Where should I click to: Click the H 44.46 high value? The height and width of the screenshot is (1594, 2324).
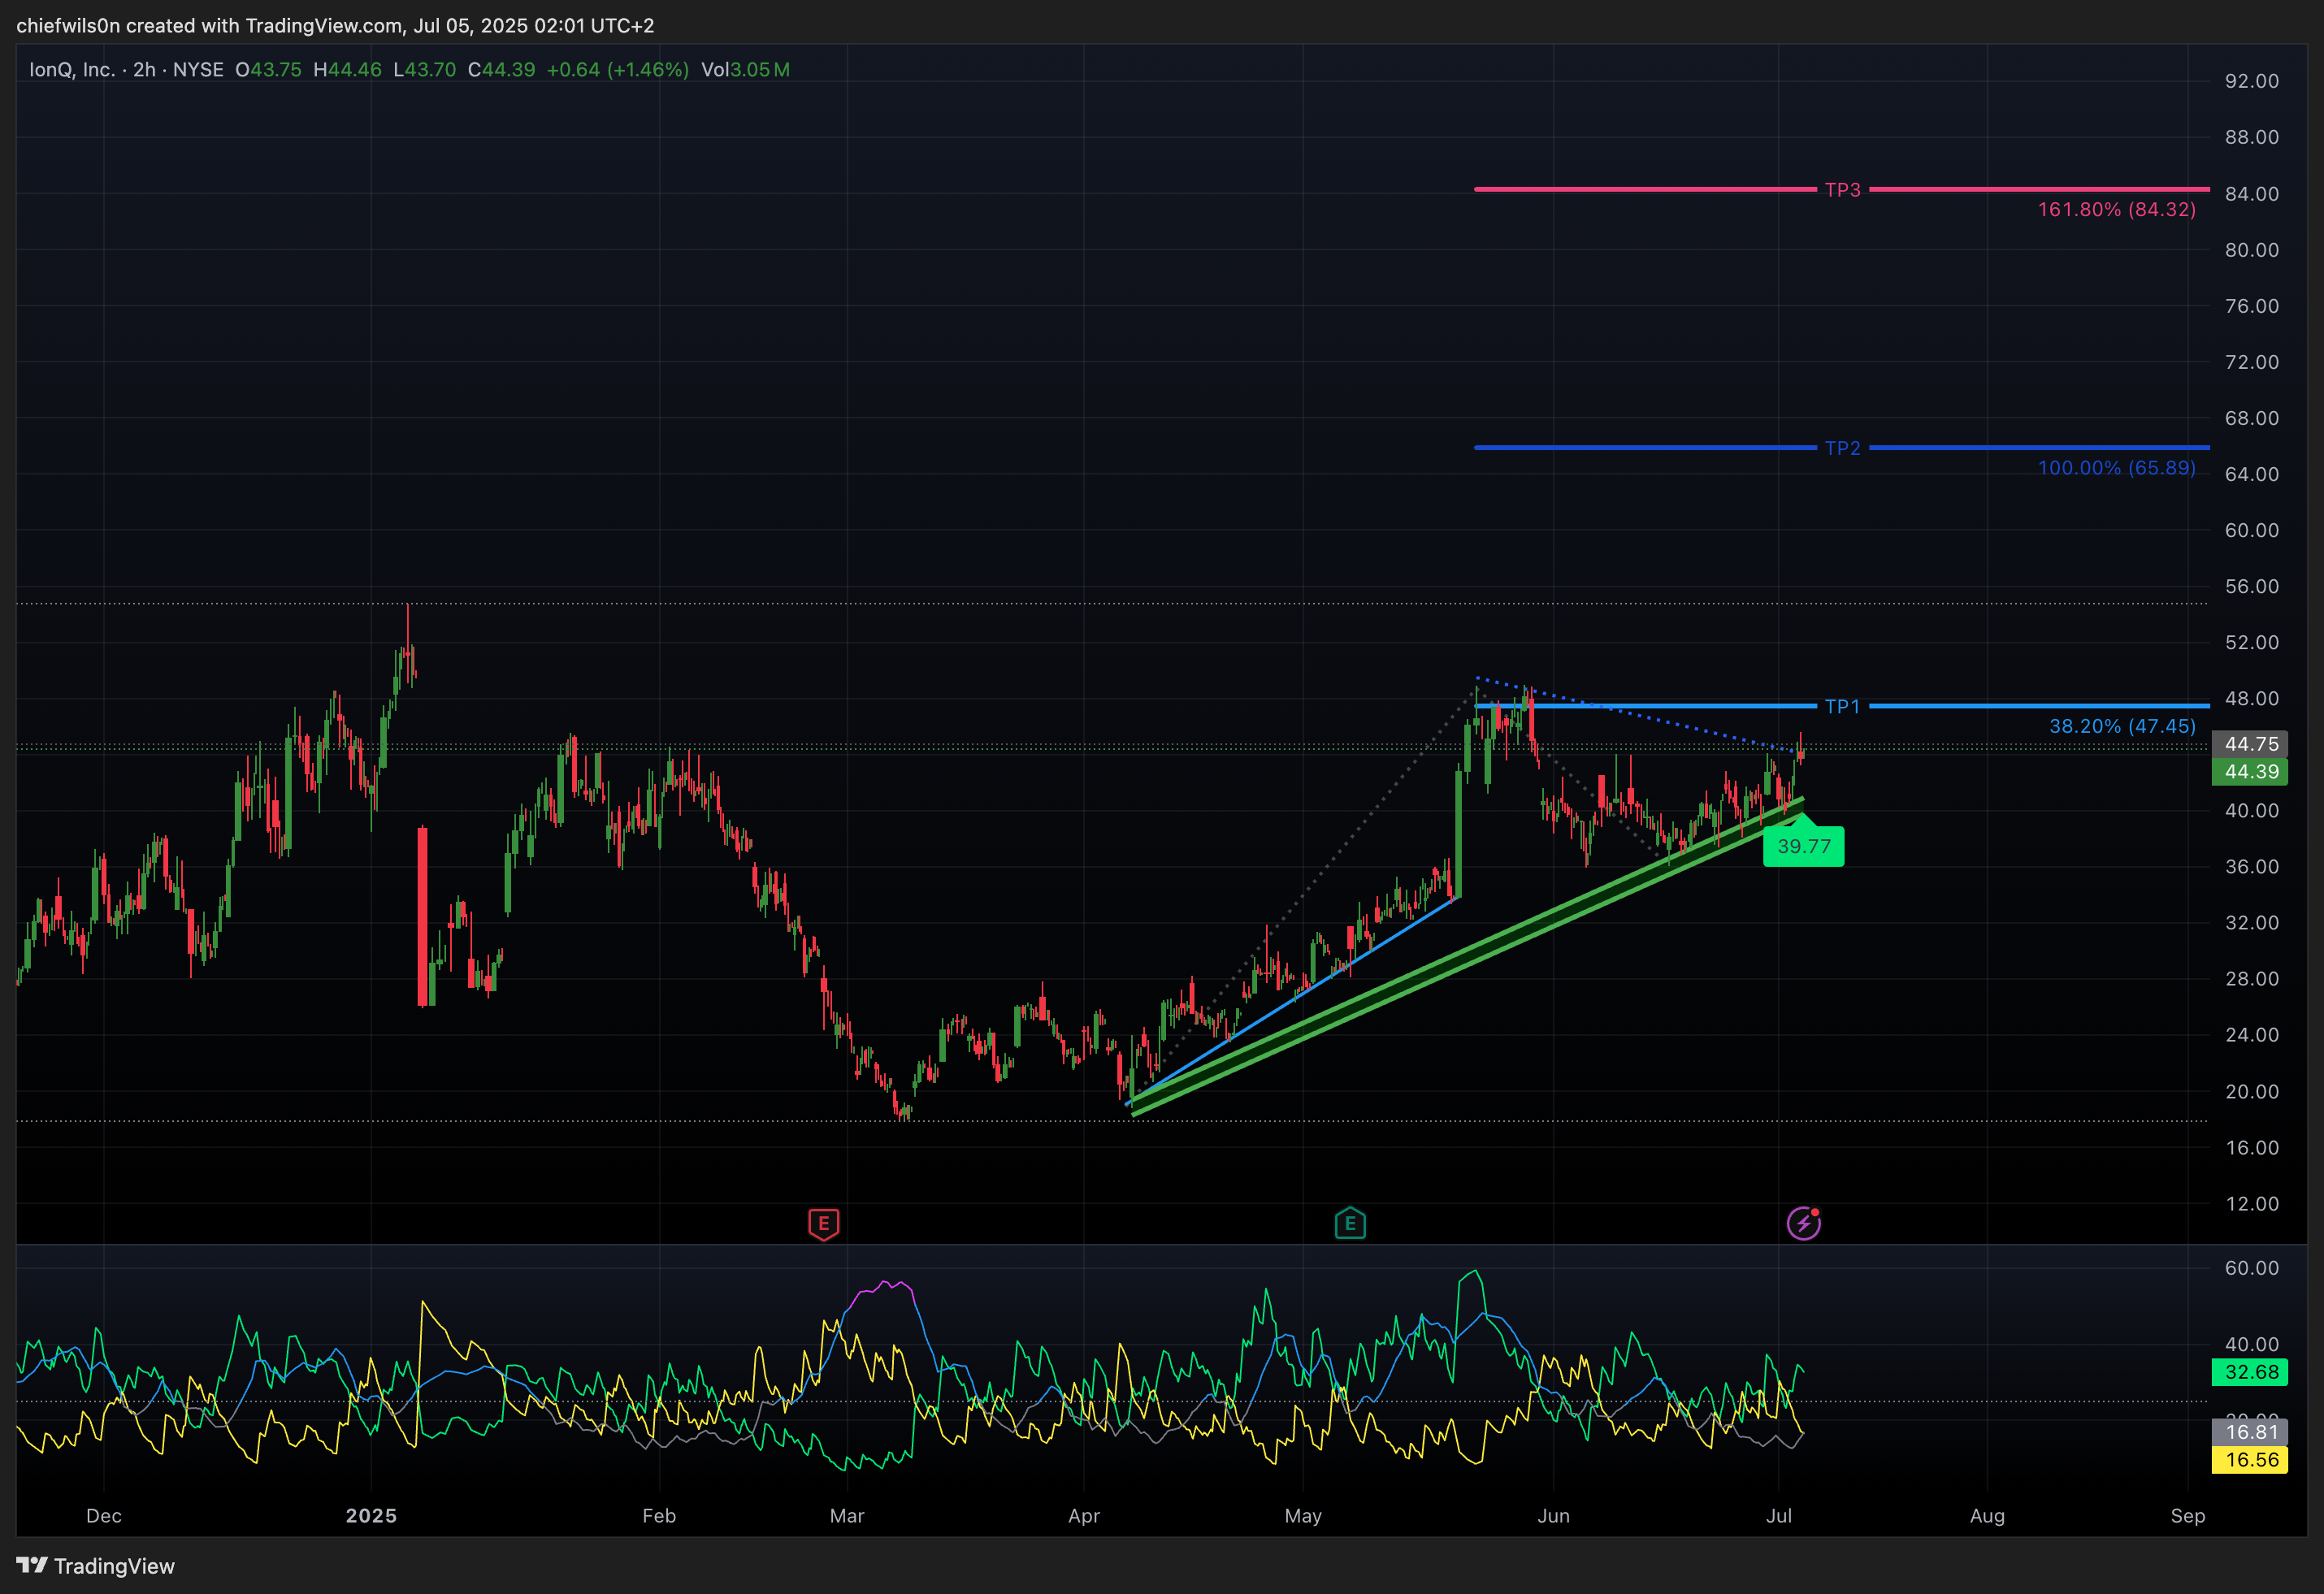[347, 70]
